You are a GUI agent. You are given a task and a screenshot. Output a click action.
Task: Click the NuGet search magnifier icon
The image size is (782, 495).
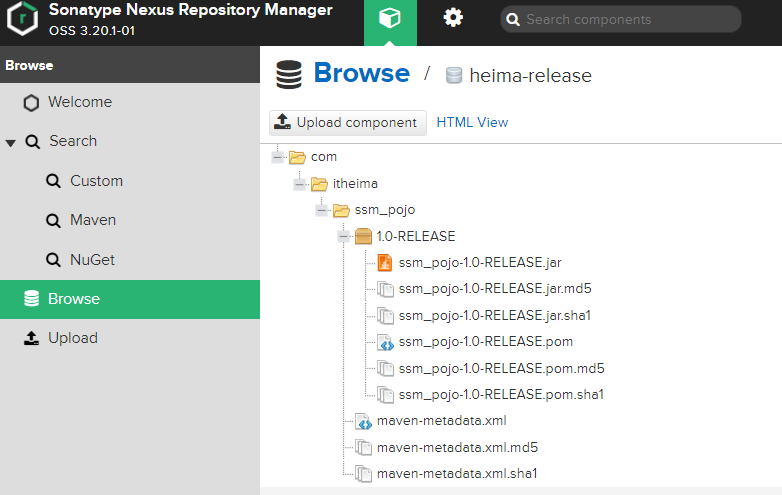pos(53,260)
